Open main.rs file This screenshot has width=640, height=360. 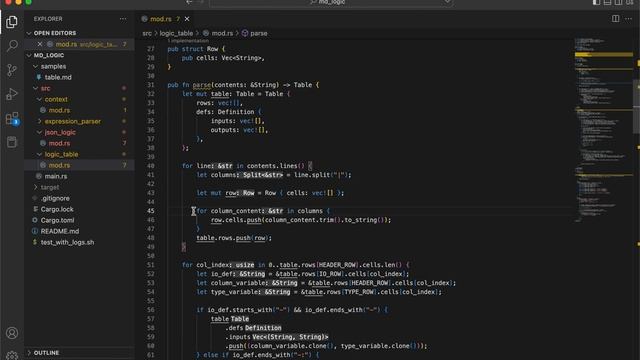pyautogui.click(x=56, y=176)
